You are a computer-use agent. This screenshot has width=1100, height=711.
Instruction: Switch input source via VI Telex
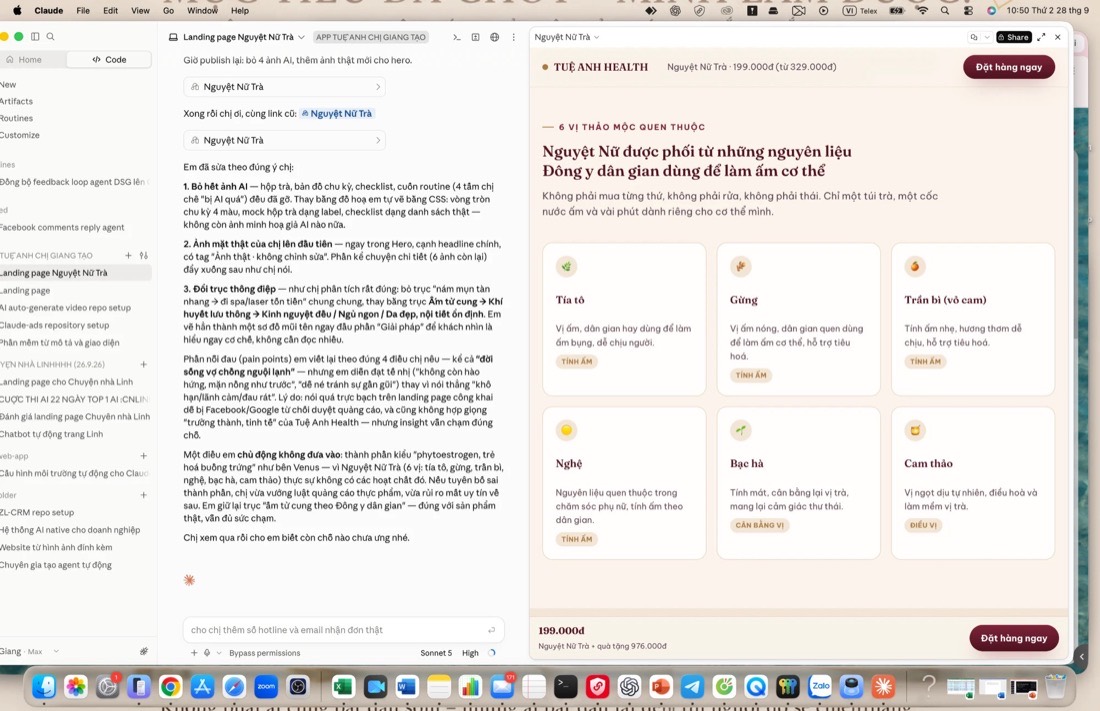coord(859,11)
